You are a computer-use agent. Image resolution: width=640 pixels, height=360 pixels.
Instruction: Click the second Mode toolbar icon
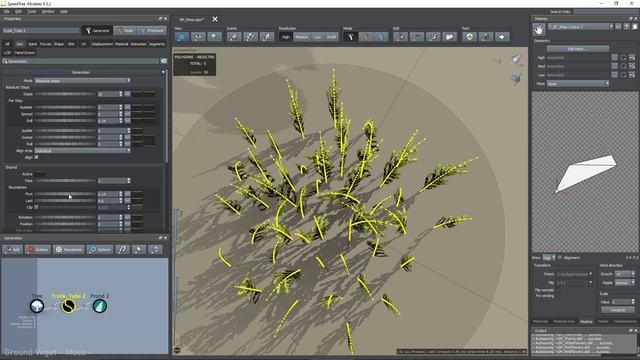(365, 37)
